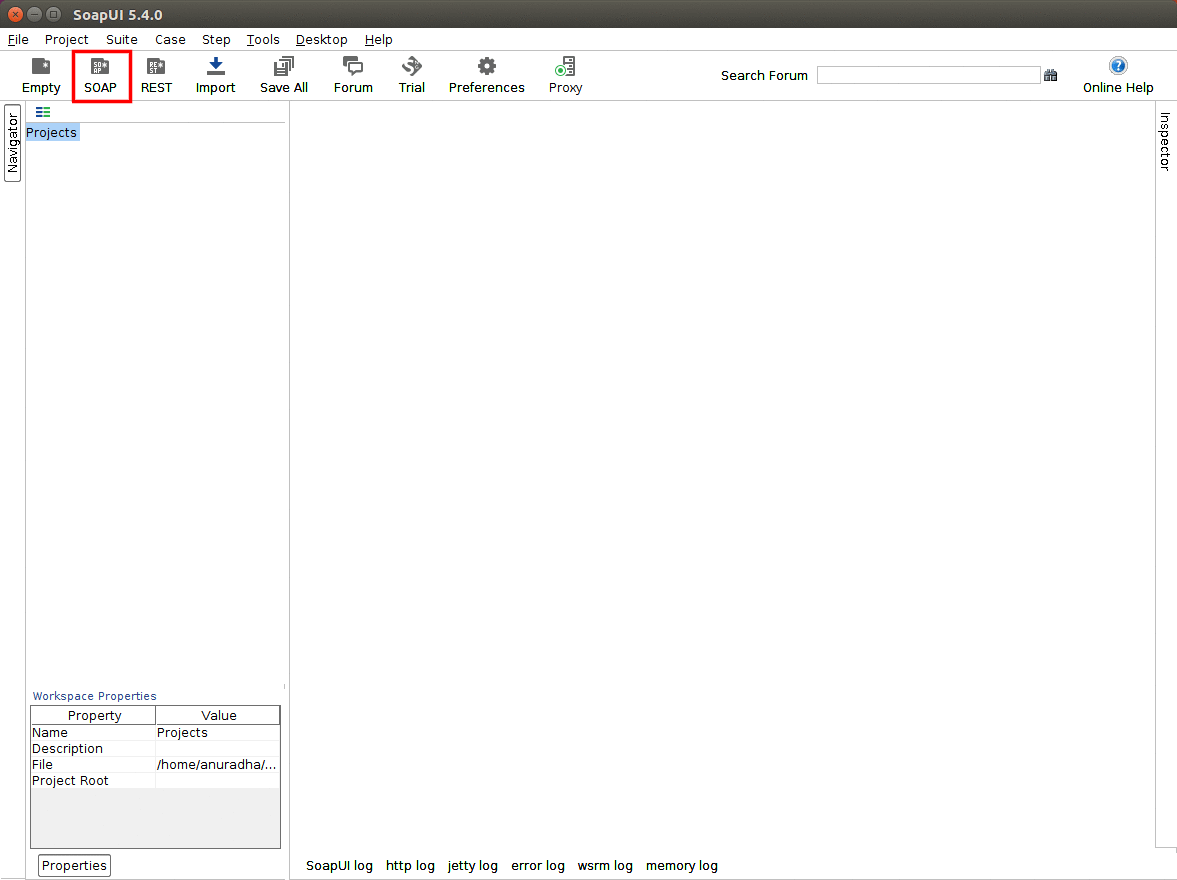
Task: Click Save All projects icon
Action: click(284, 76)
